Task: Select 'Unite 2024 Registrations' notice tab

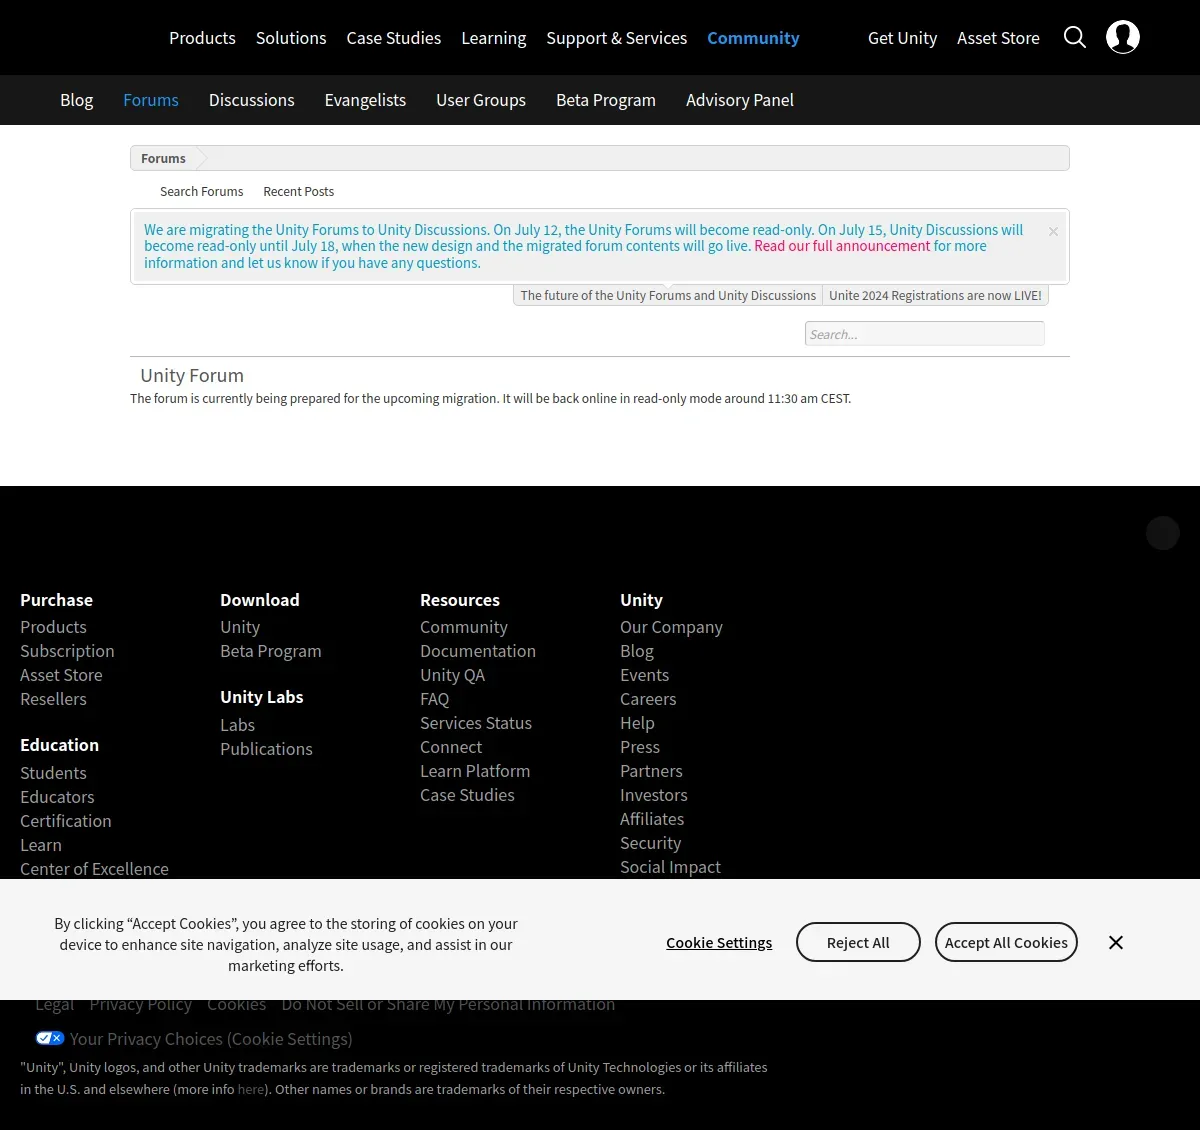Action: [935, 295]
